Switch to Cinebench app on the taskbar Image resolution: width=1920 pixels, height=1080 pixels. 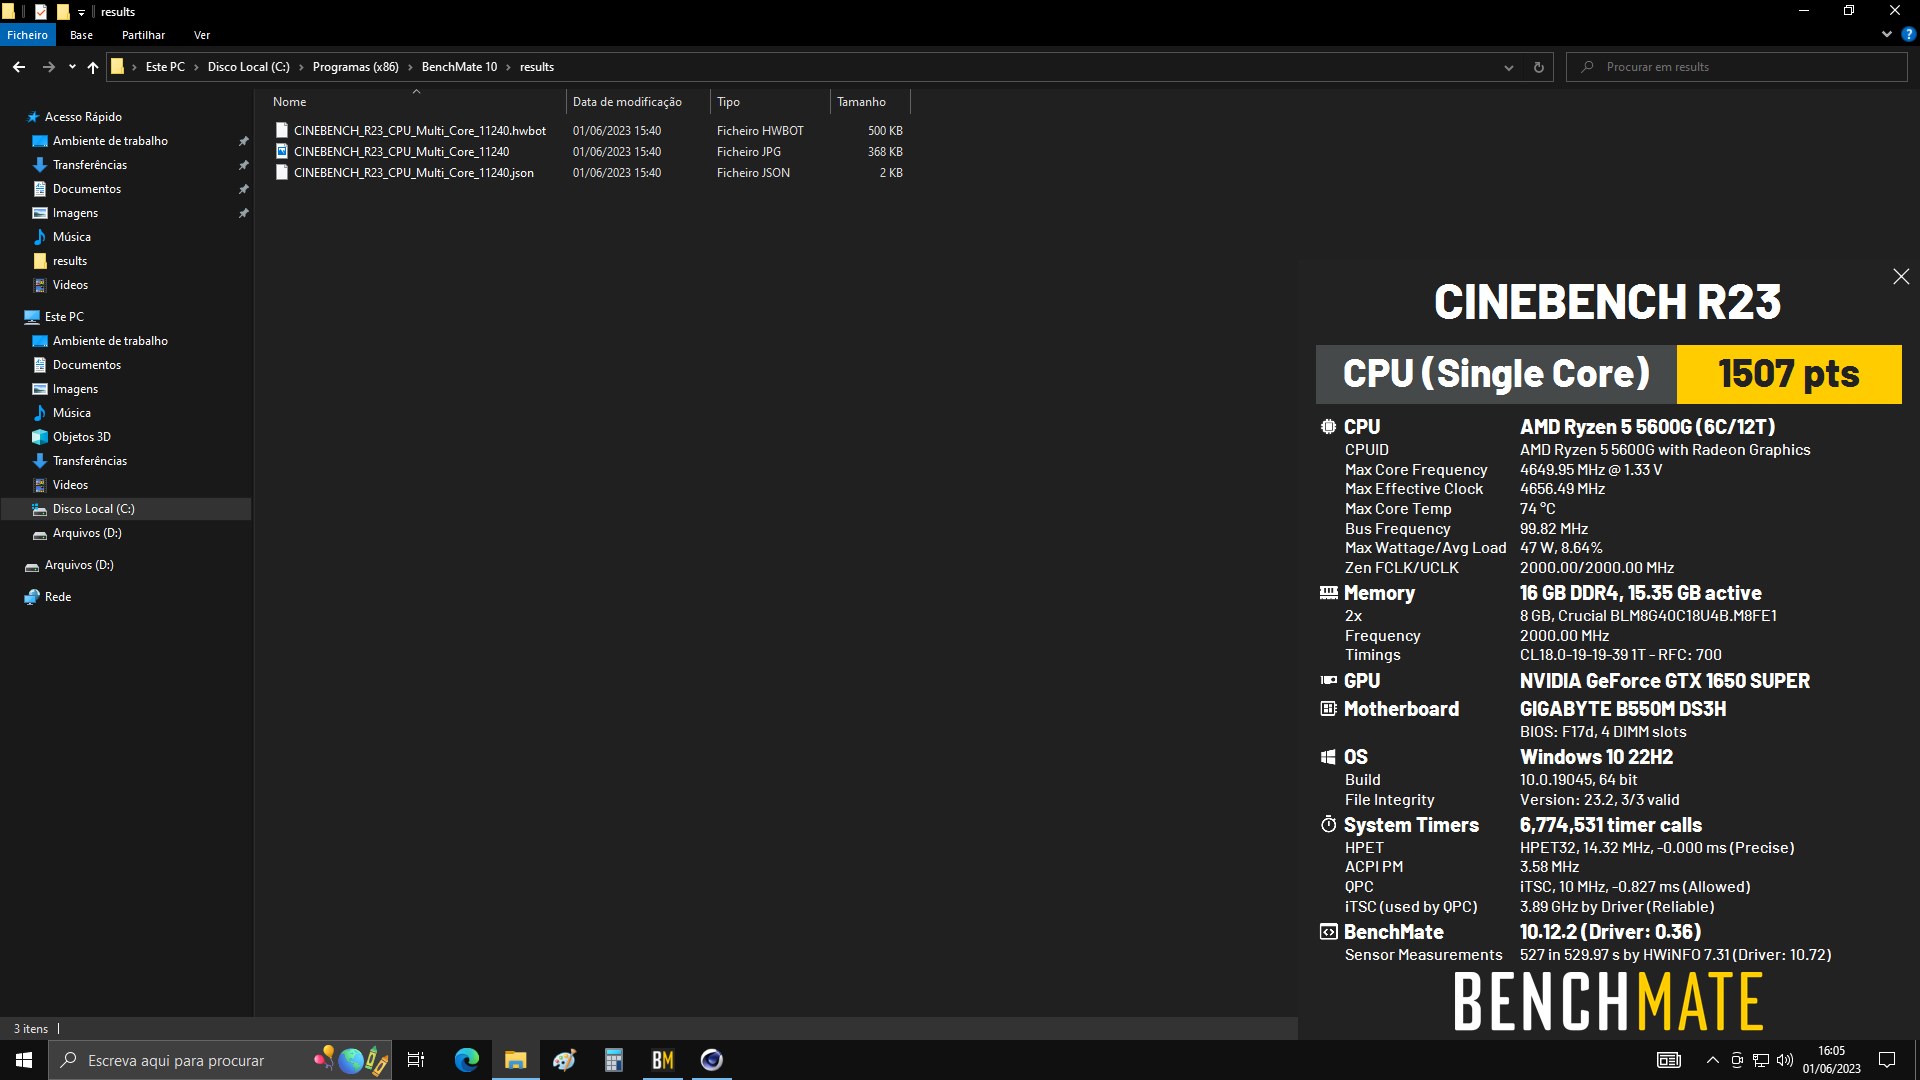coord(711,1060)
